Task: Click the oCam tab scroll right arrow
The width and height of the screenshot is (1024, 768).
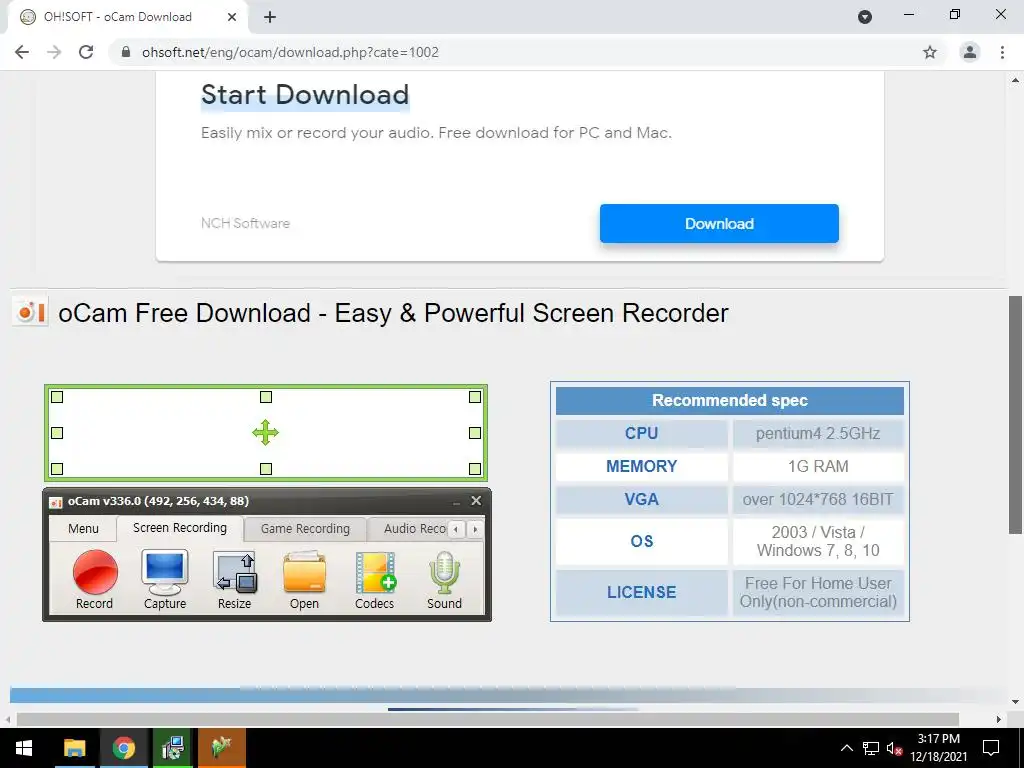Action: [475, 529]
